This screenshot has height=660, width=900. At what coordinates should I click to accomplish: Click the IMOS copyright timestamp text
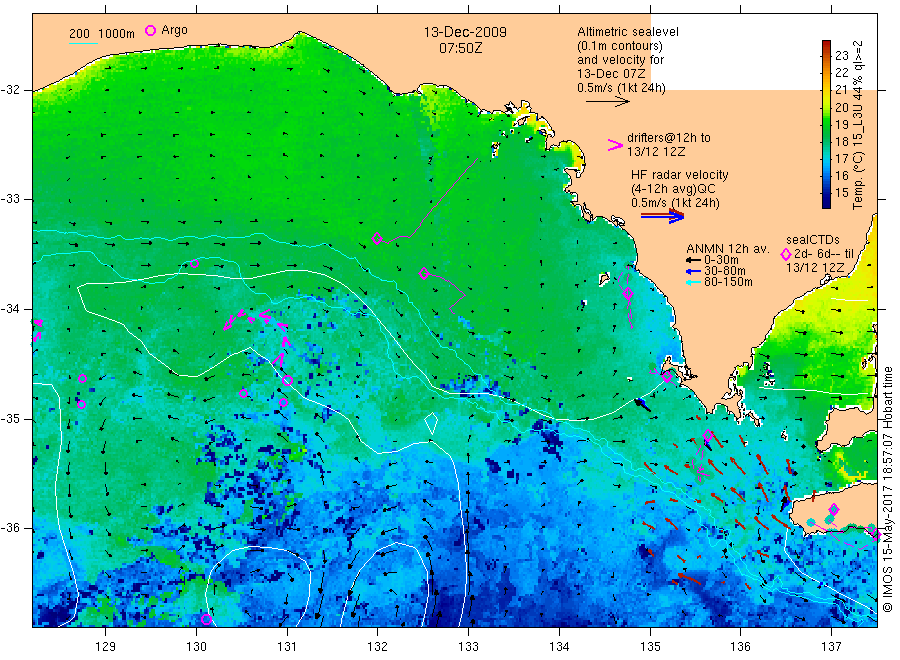(887, 489)
